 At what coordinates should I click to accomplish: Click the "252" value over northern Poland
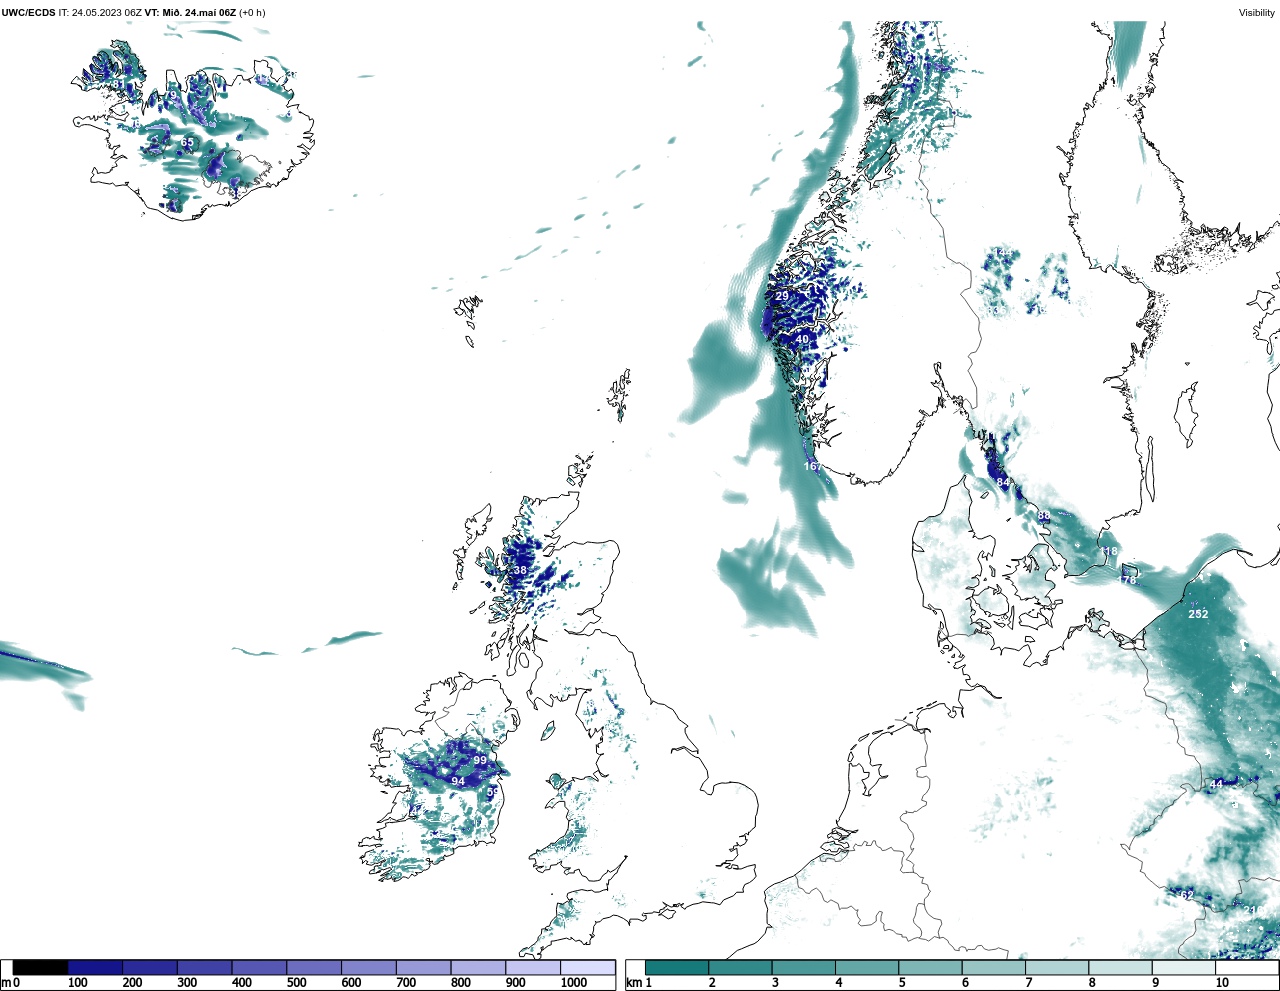pos(1198,614)
